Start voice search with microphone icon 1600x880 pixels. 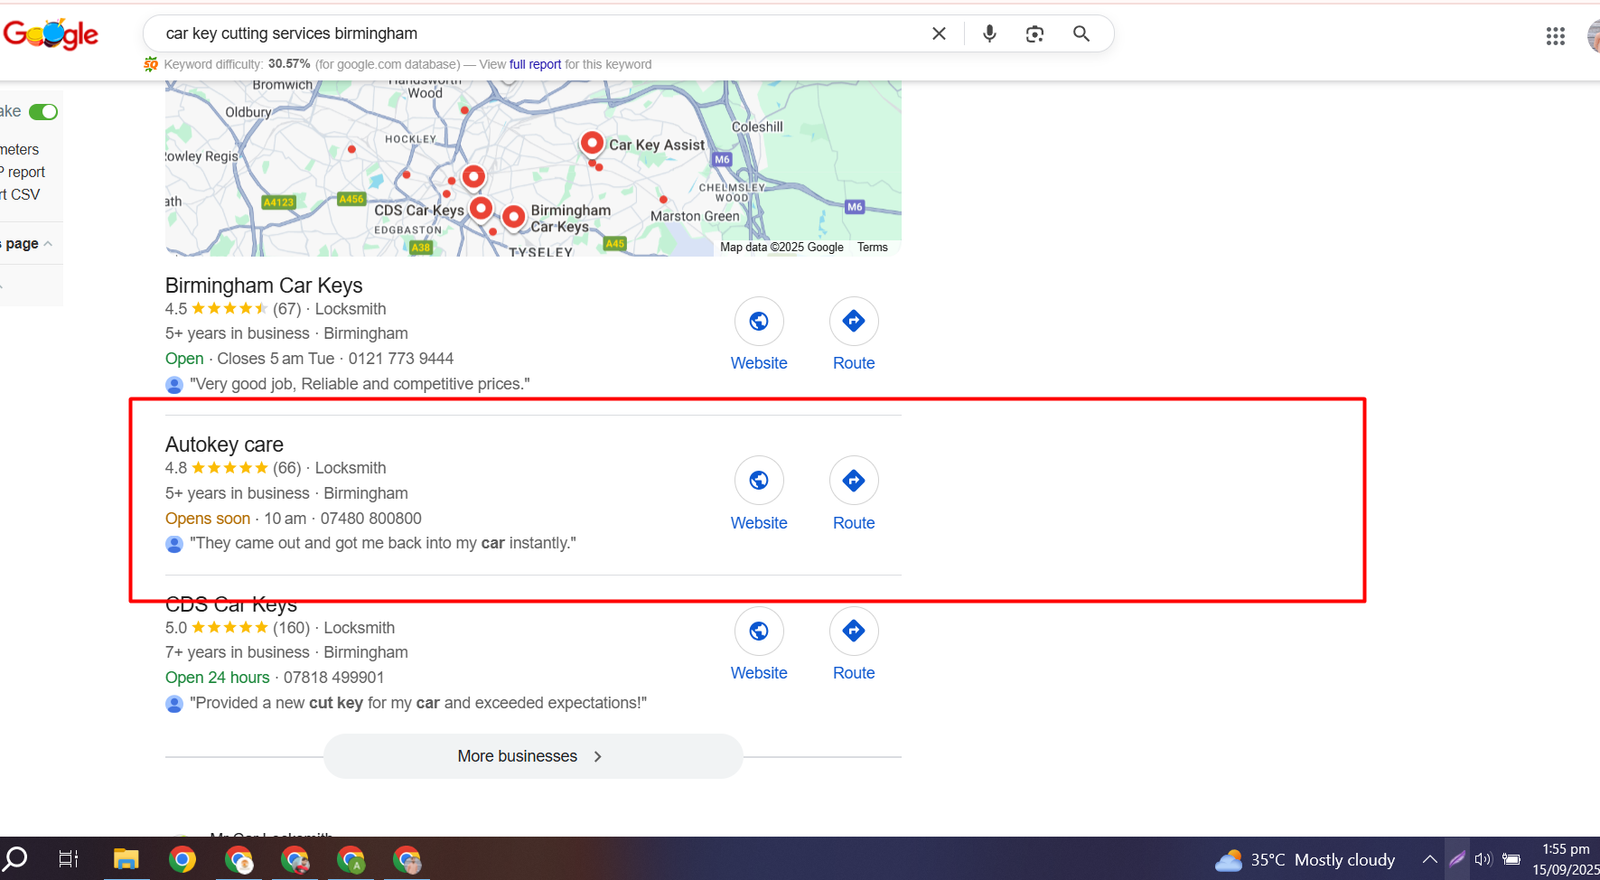pos(989,34)
